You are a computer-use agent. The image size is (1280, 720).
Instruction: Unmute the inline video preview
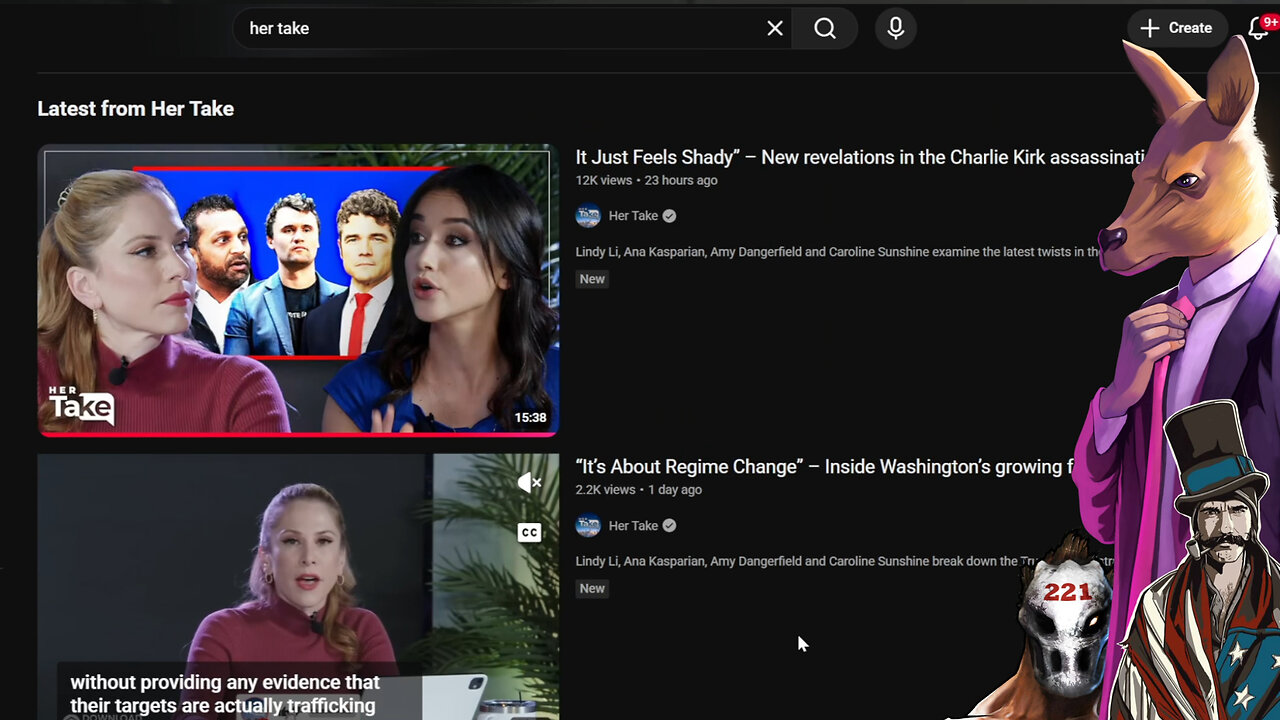point(529,483)
